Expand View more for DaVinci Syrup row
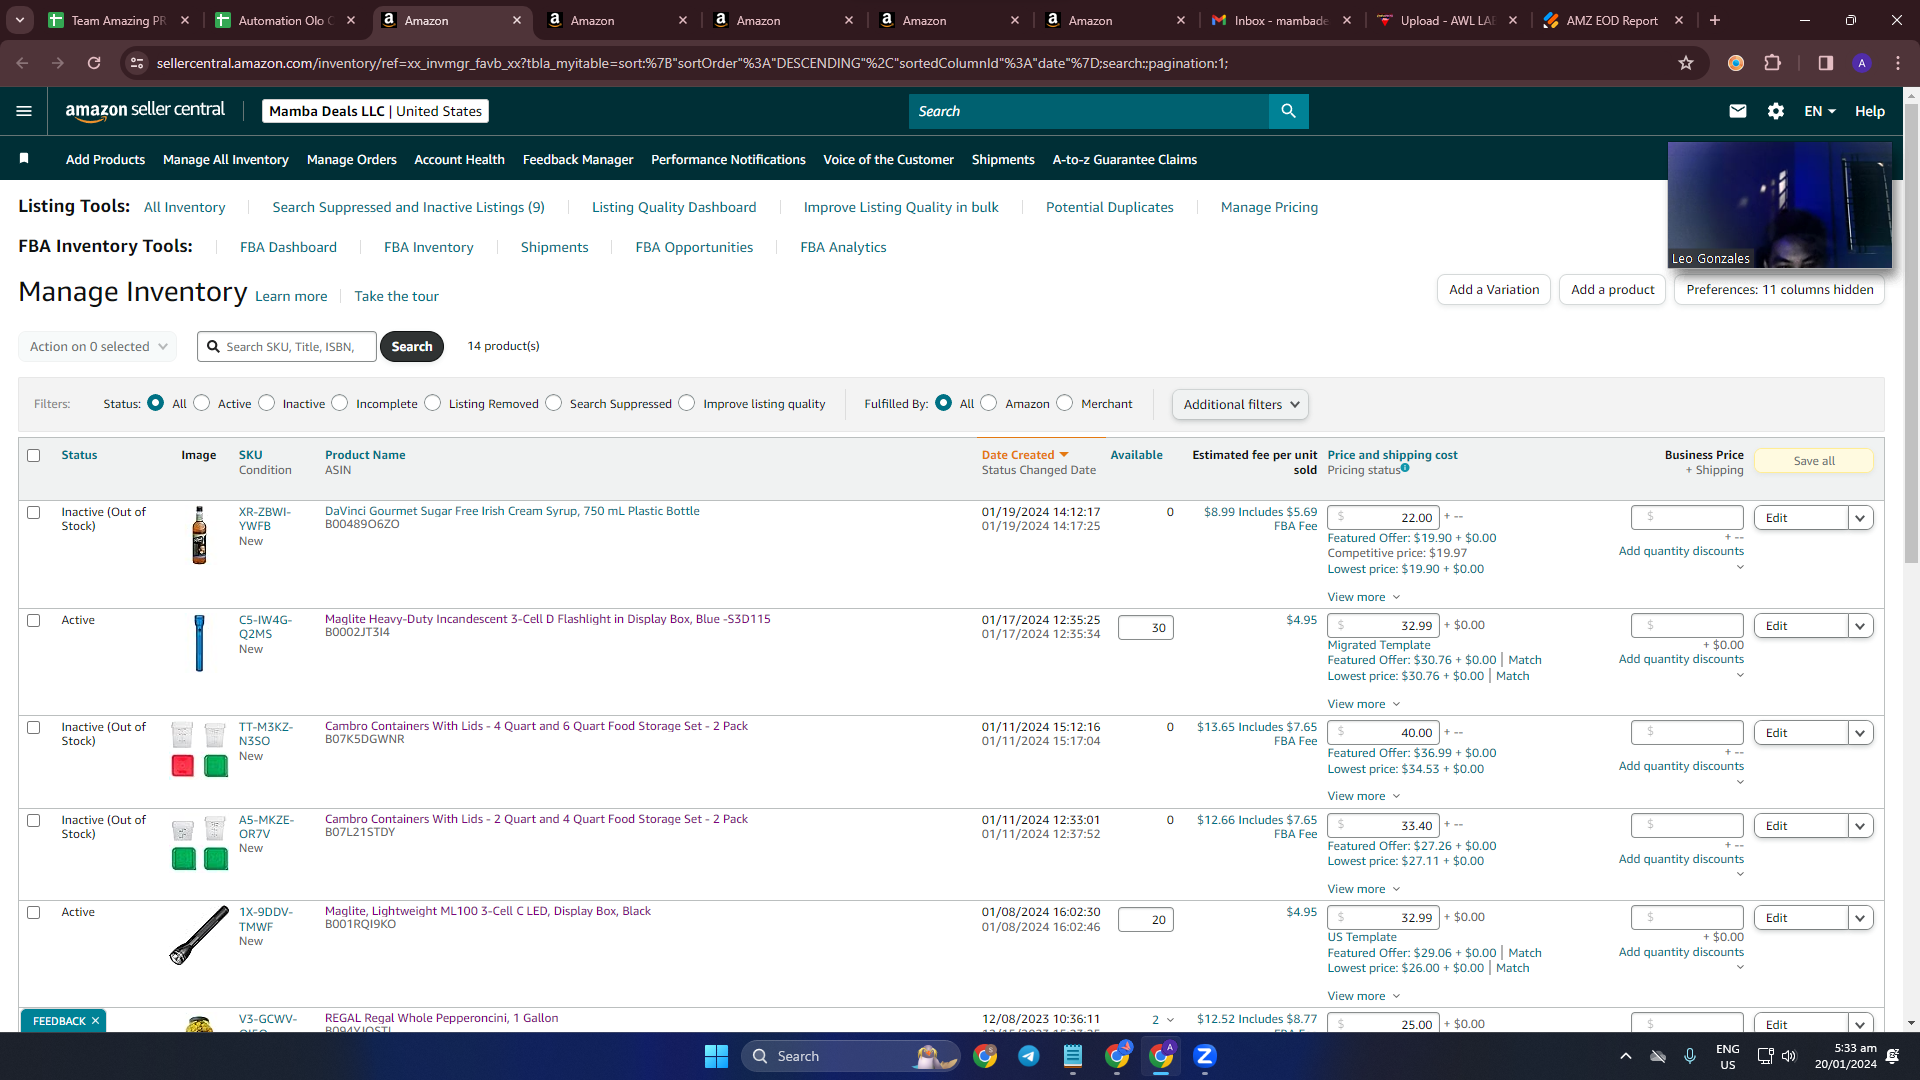 (1364, 597)
